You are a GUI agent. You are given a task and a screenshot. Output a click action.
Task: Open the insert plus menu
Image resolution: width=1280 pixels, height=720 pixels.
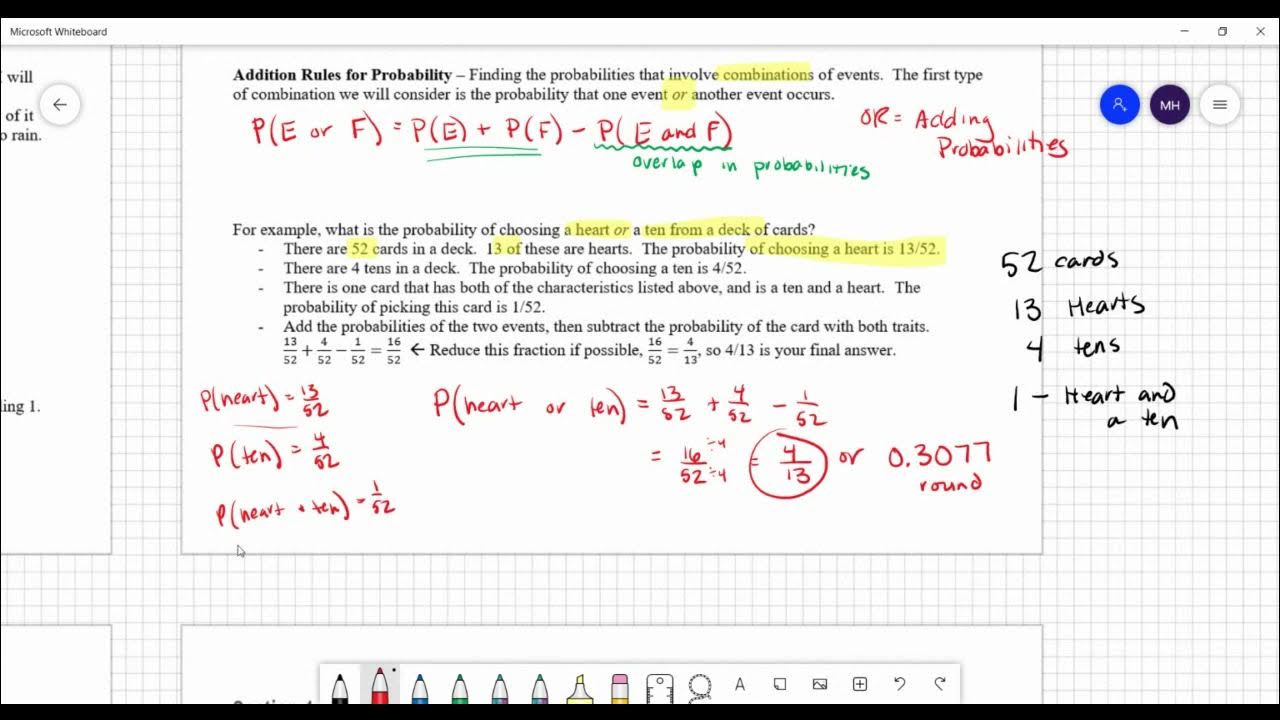[860, 684]
